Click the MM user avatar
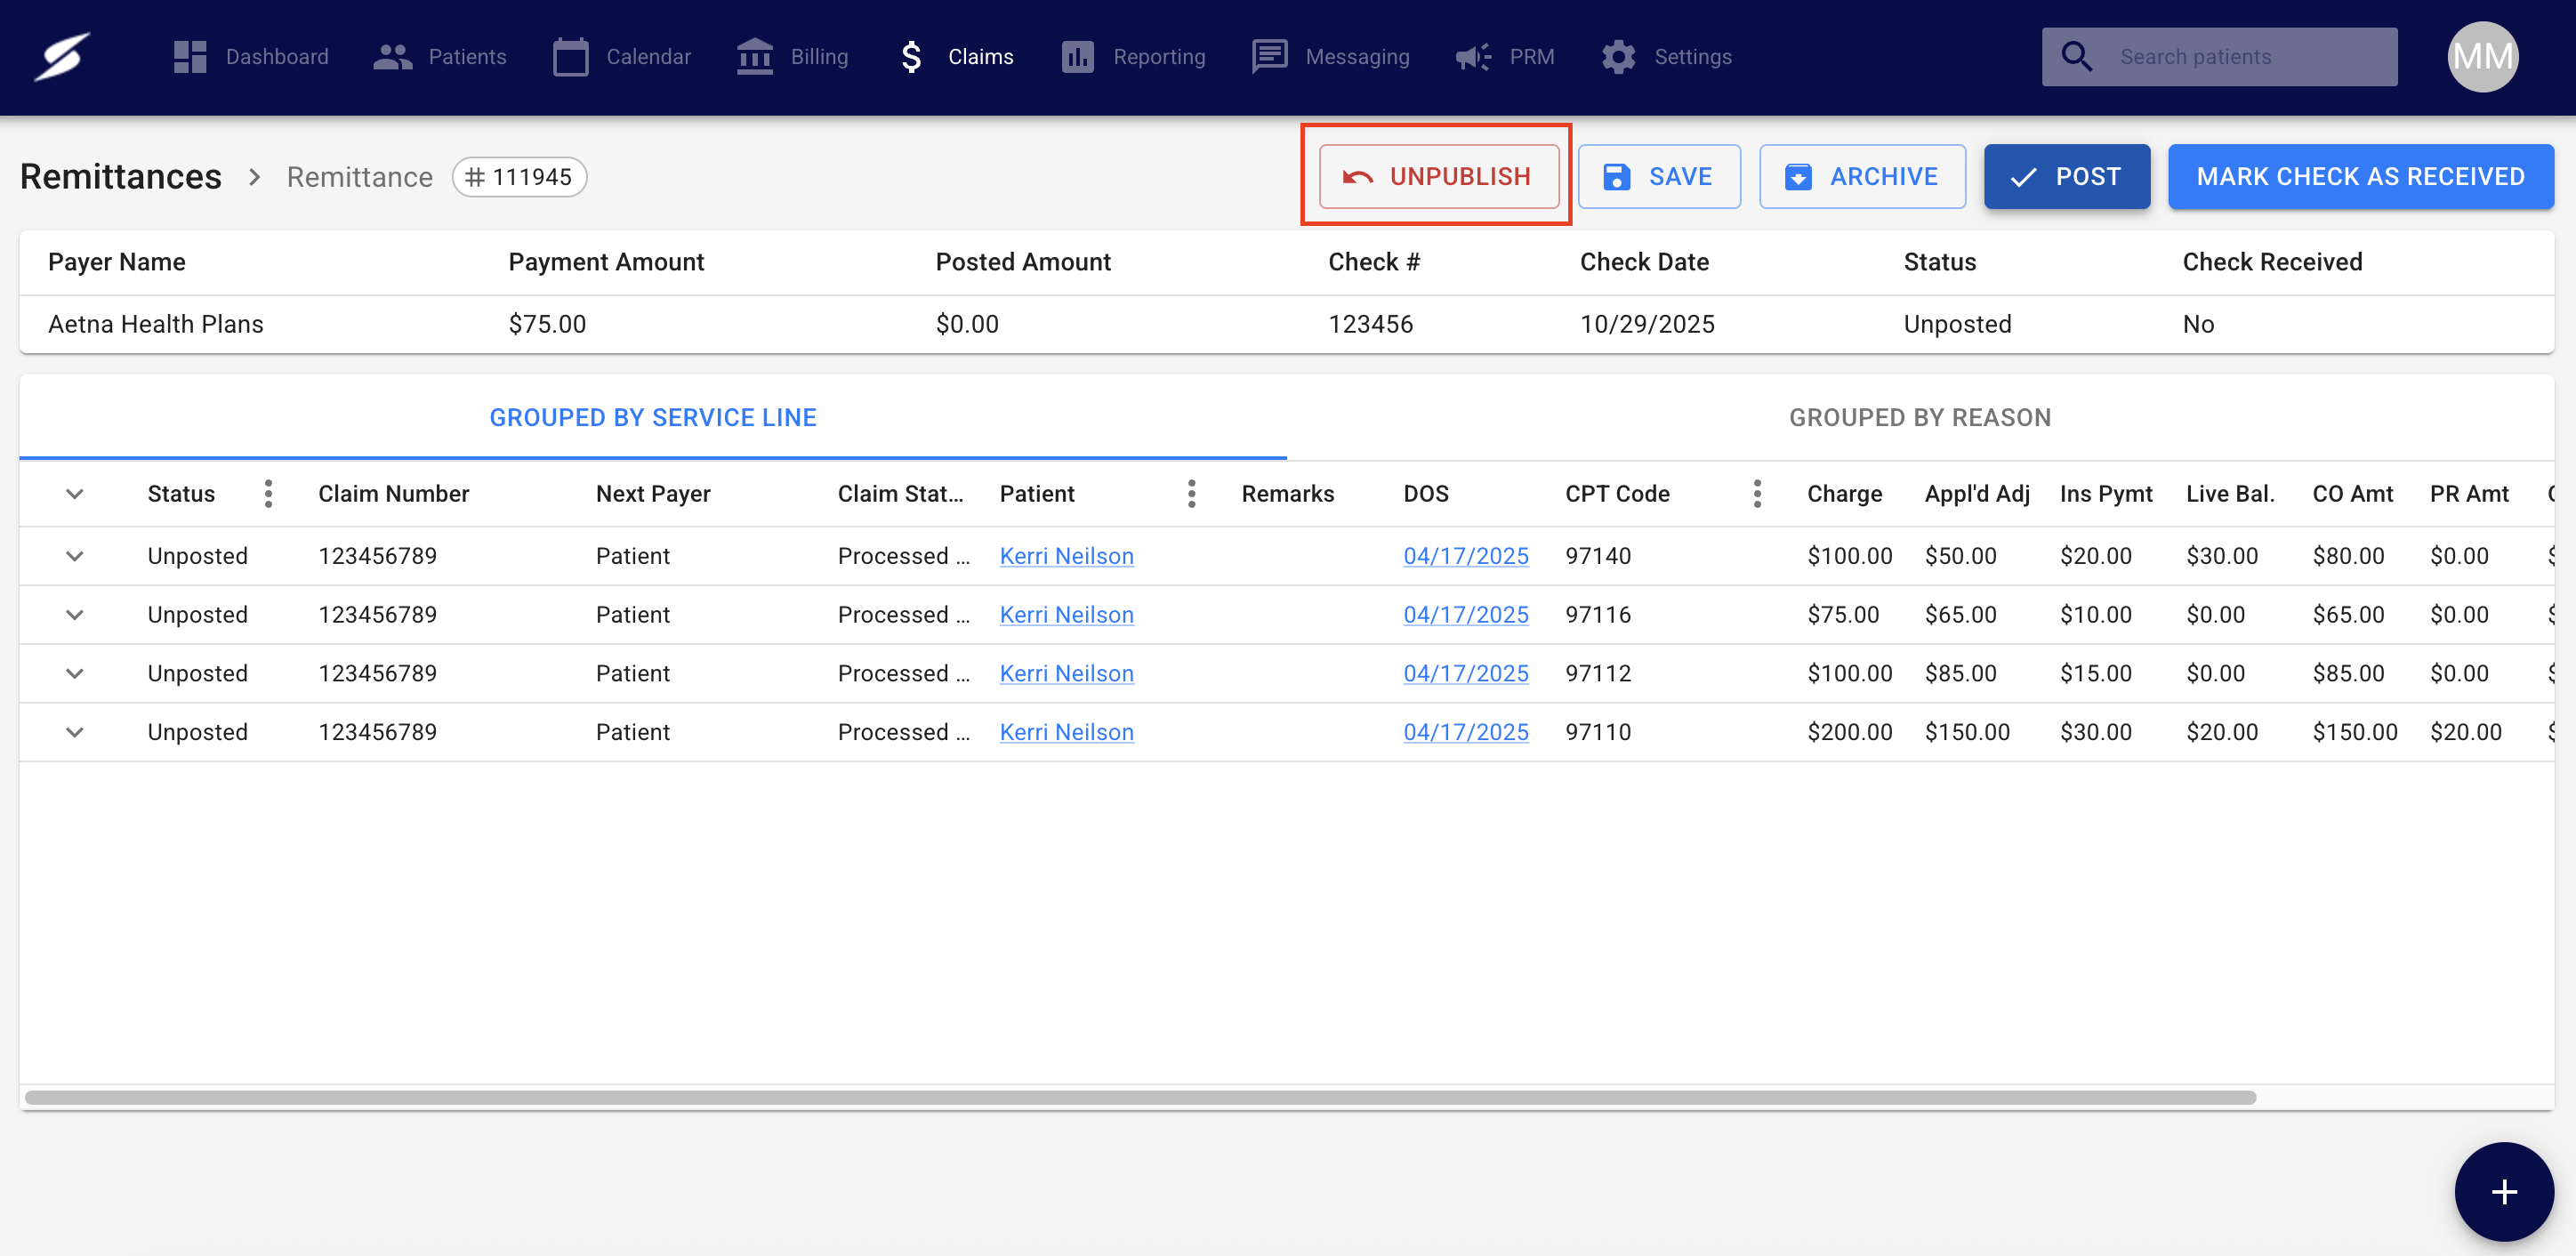Image resolution: width=2576 pixels, height=1256 pixels. tap(2482, 57)
